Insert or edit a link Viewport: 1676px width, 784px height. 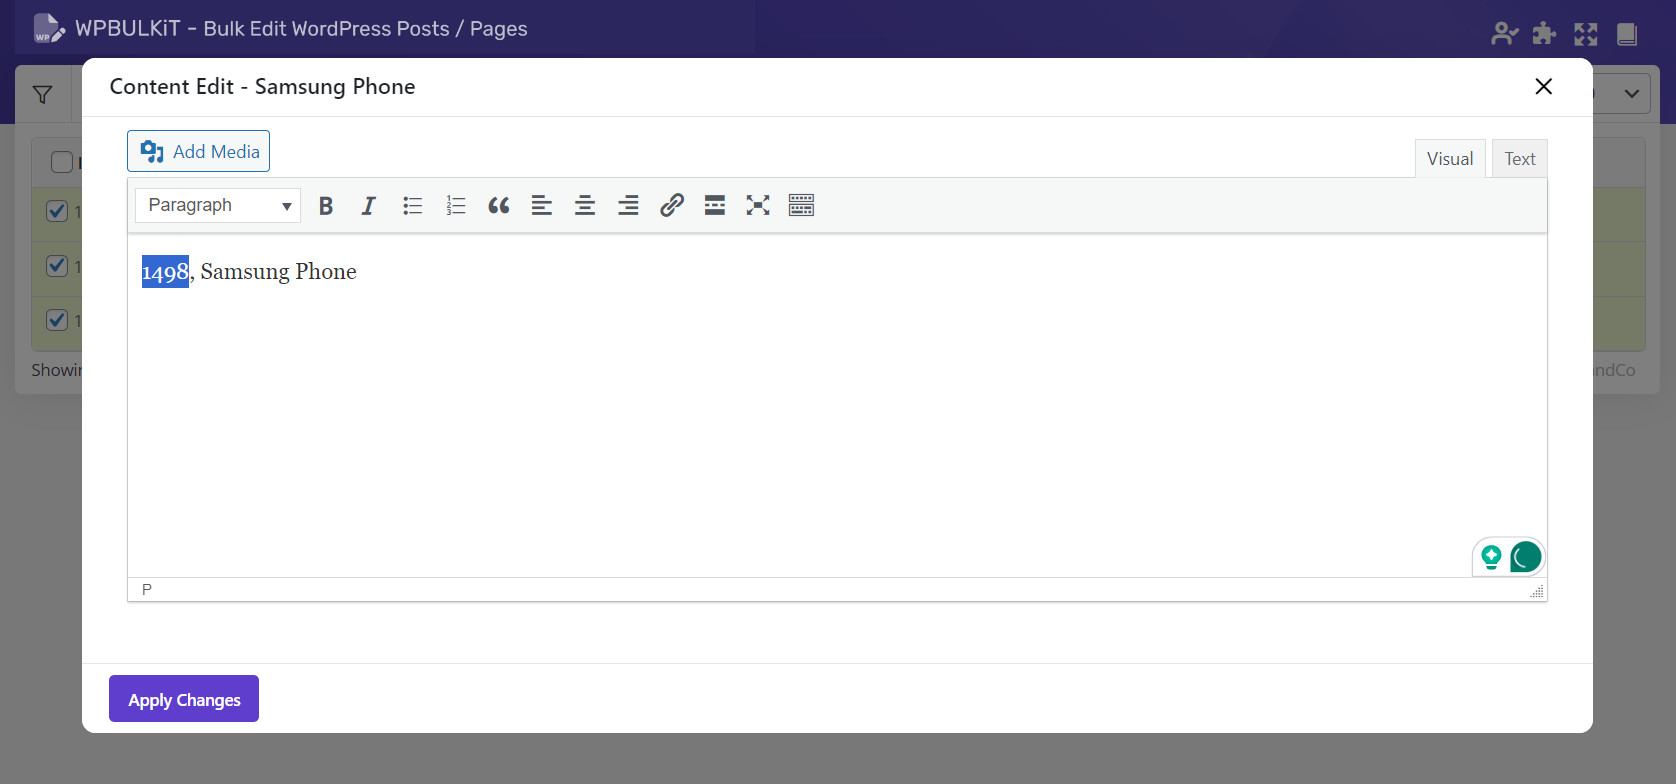[x=672, y=206]
